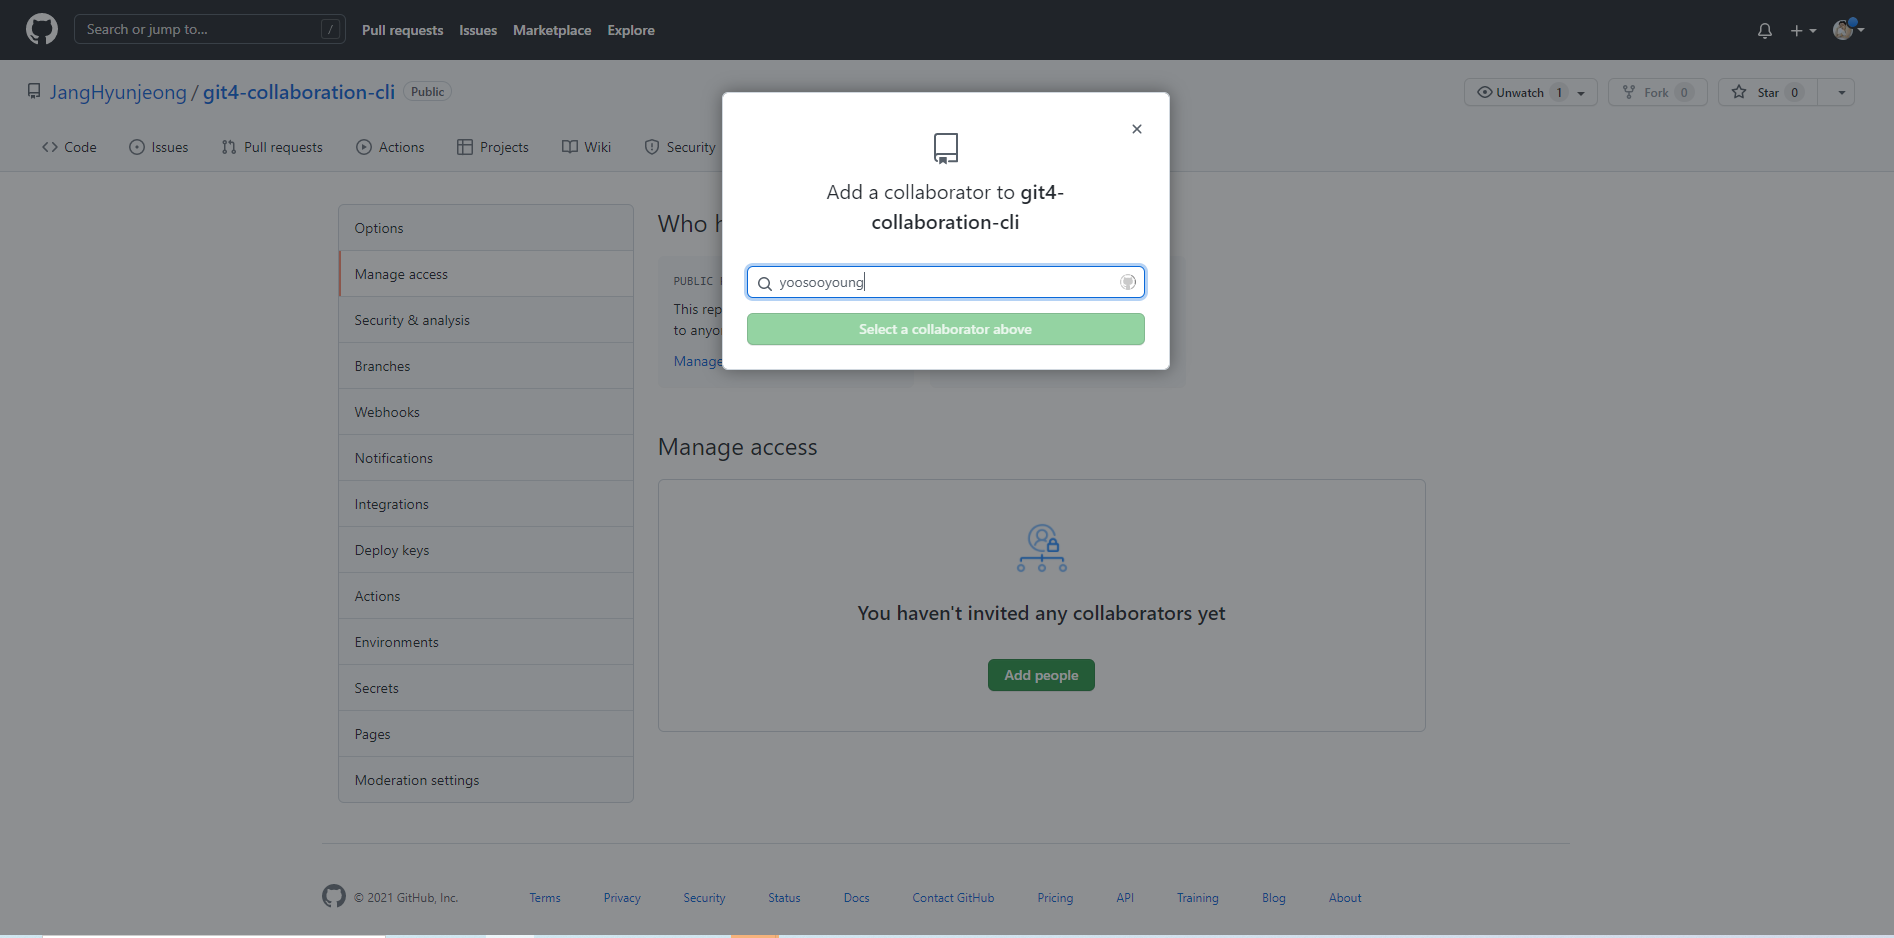Click the search or jump to field
1894x938 pixels.
coord(210,29)
